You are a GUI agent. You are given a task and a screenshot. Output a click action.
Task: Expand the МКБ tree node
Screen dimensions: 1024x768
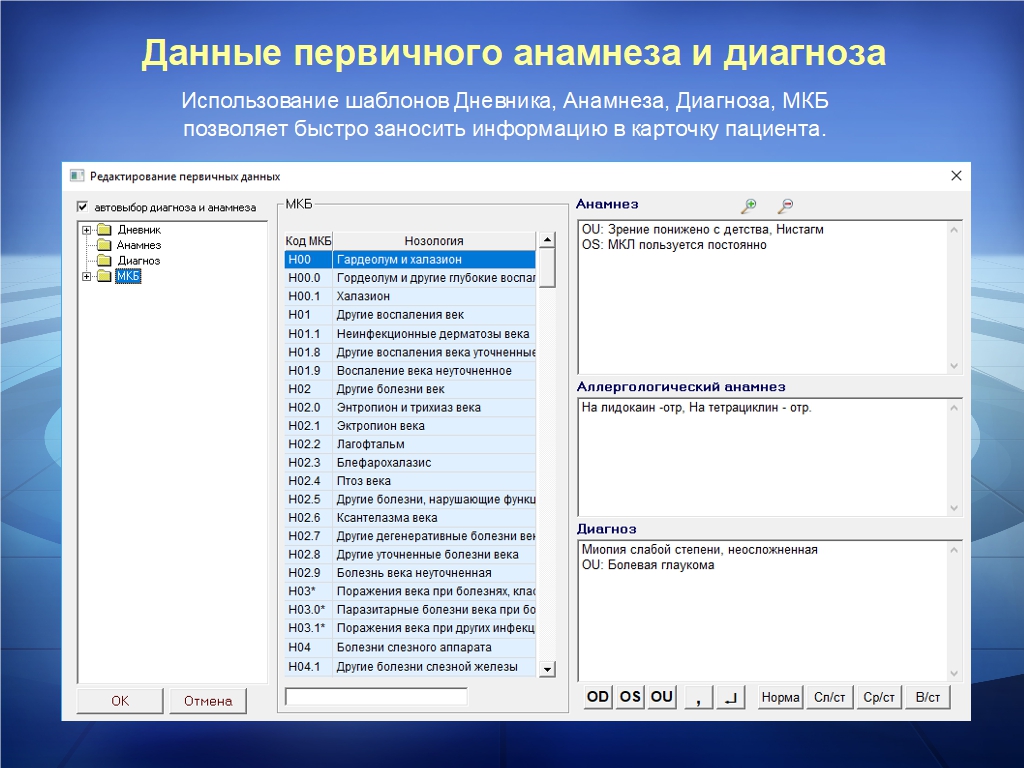point(87,277)
